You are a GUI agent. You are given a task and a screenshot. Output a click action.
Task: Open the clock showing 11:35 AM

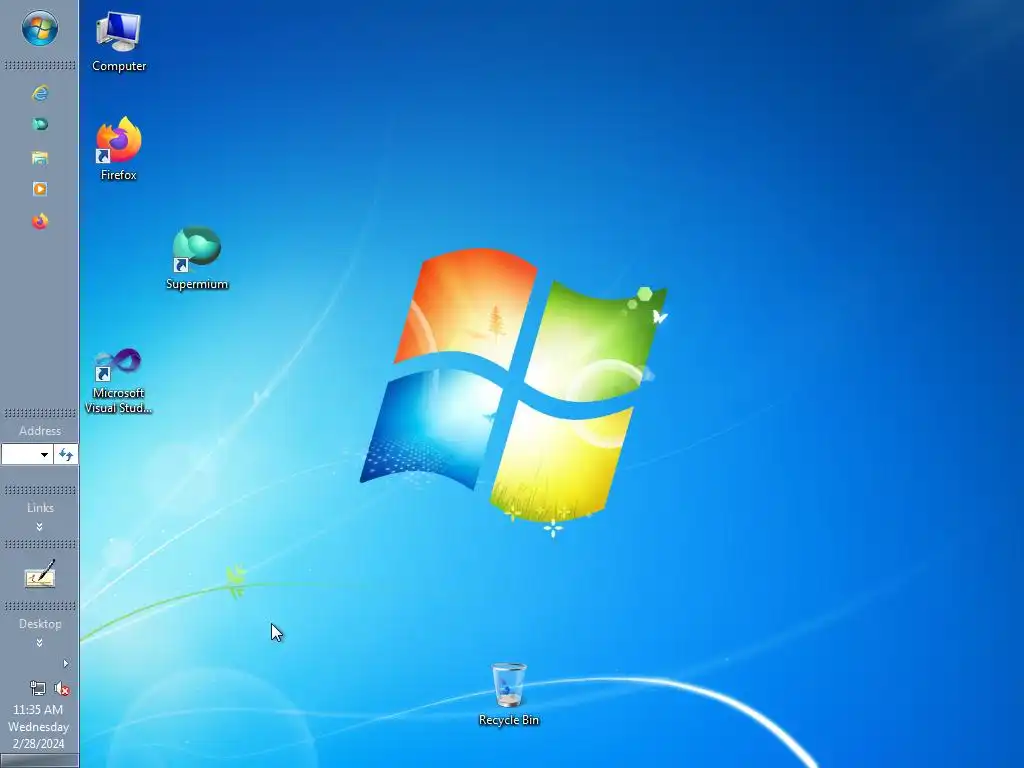pyautogui.click(x=38, y=710)
